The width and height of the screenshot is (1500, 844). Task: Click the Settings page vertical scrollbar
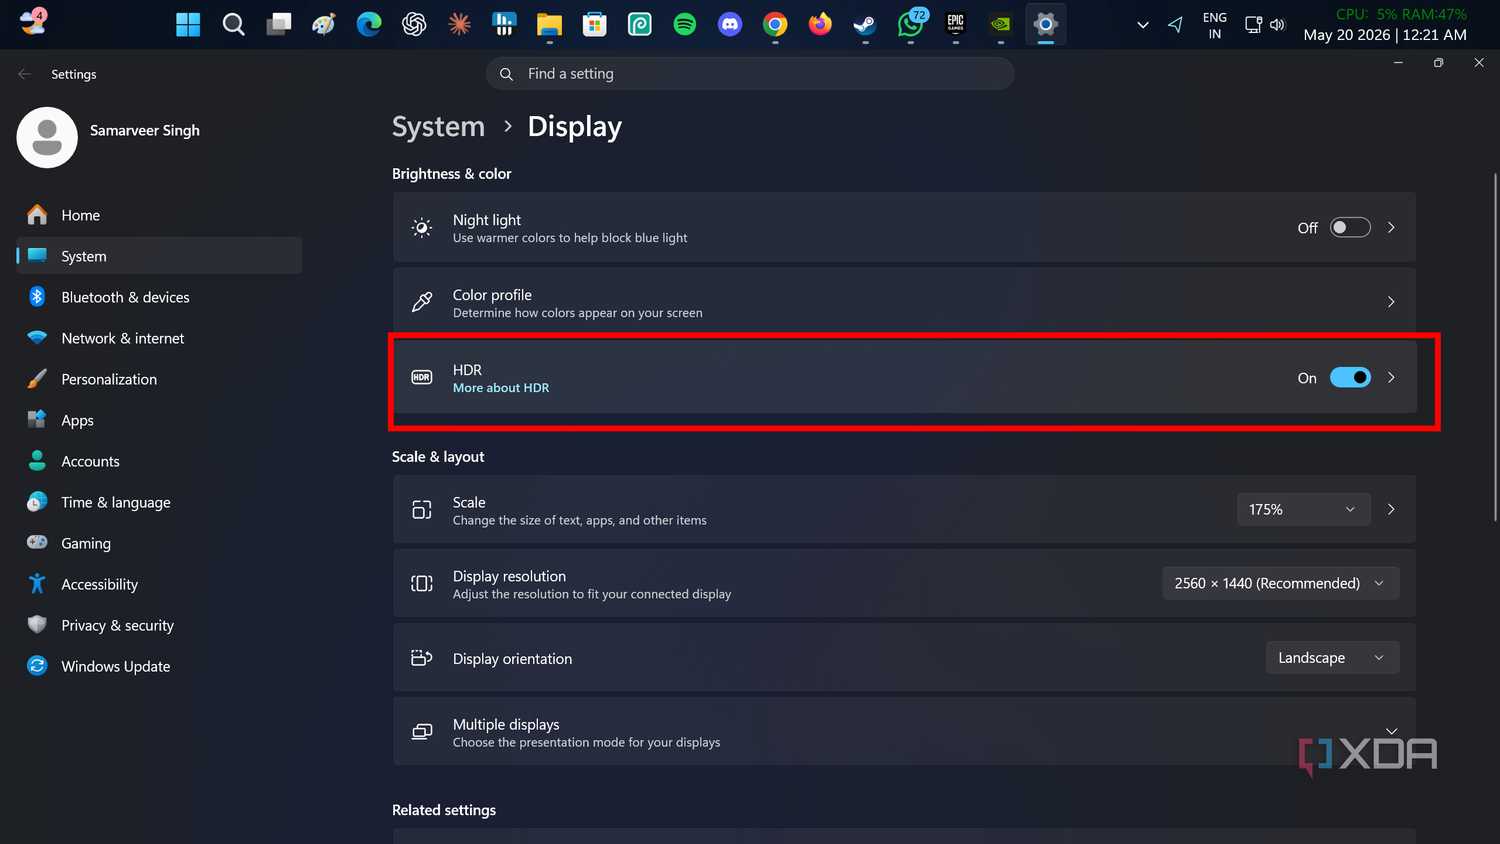(x=1495, y=345)
